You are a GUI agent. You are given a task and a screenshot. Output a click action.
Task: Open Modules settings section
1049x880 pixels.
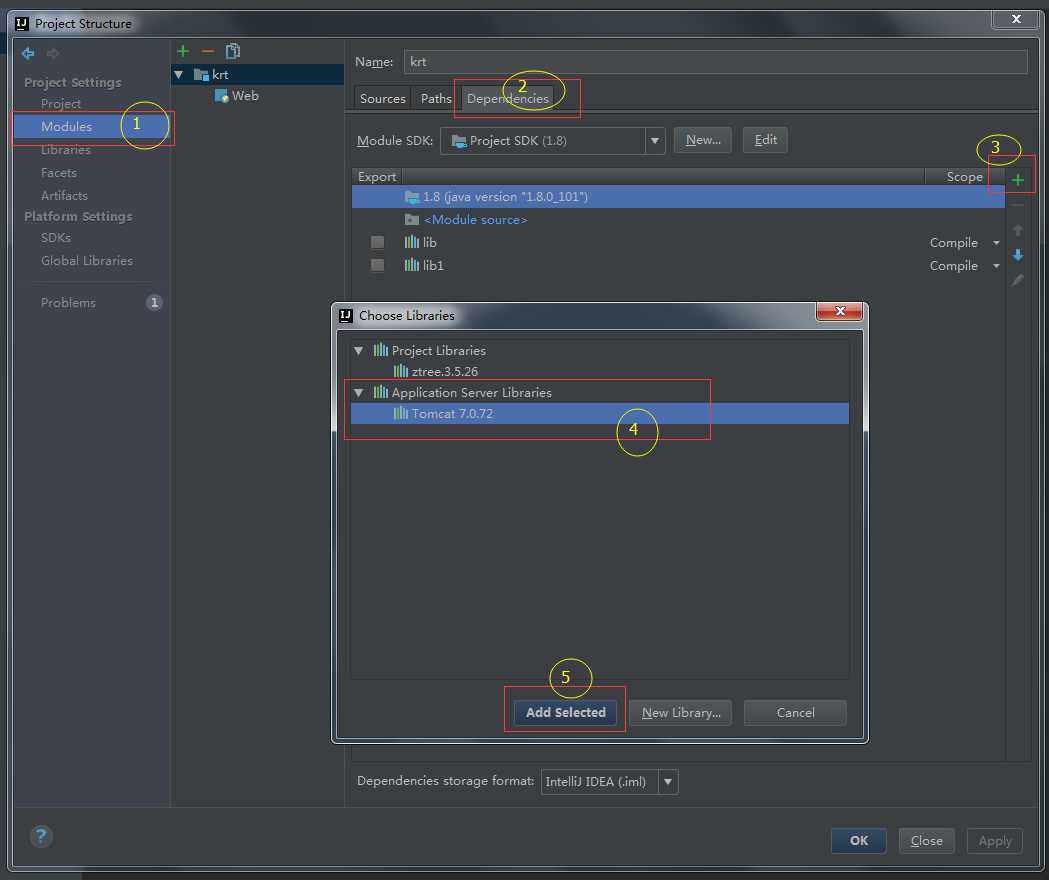tap(91, 126)
